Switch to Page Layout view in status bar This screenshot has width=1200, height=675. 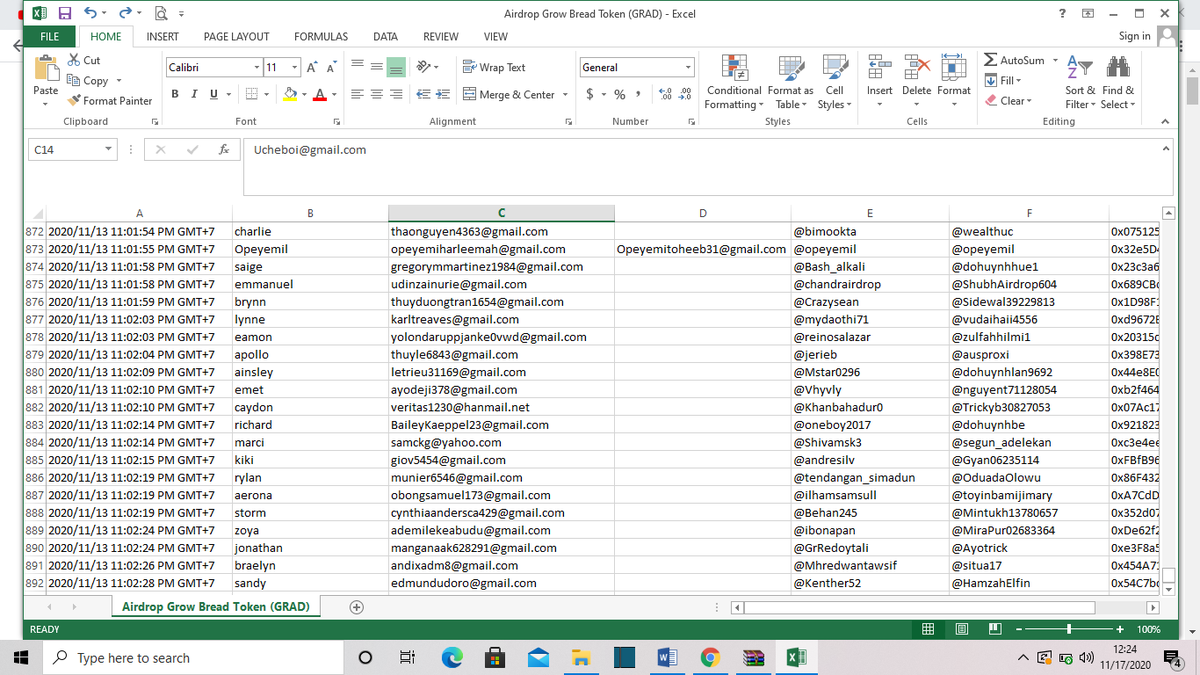click(x=961, y=629)
